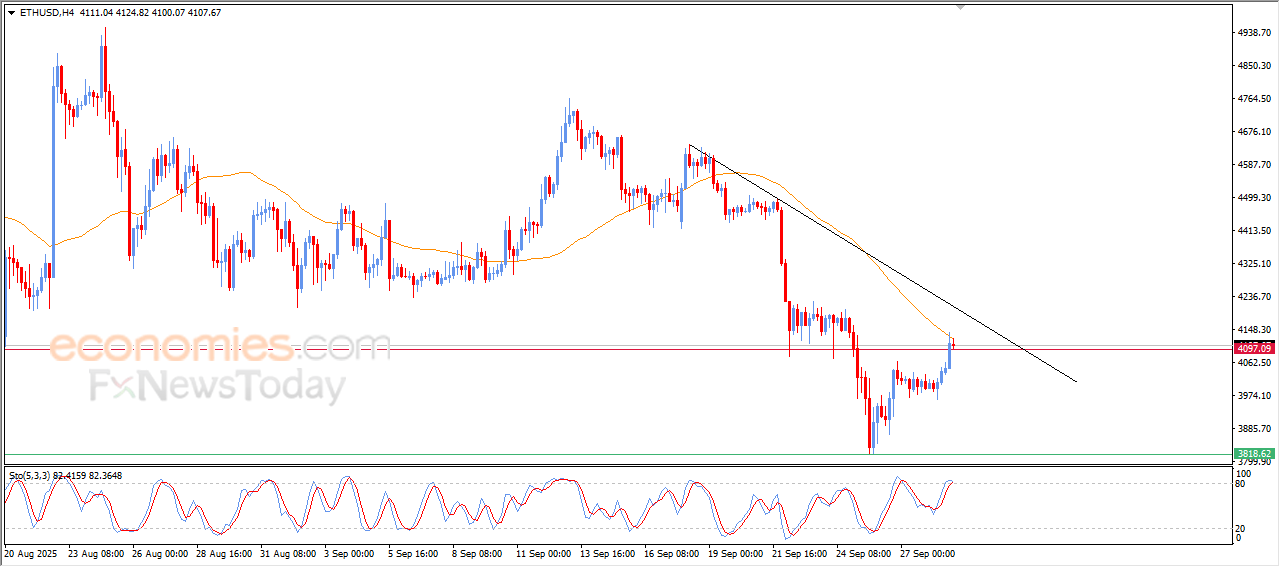1280x567 pixels.
Task: Click the 4148.30 price axis label
Action: (1256, 330)
